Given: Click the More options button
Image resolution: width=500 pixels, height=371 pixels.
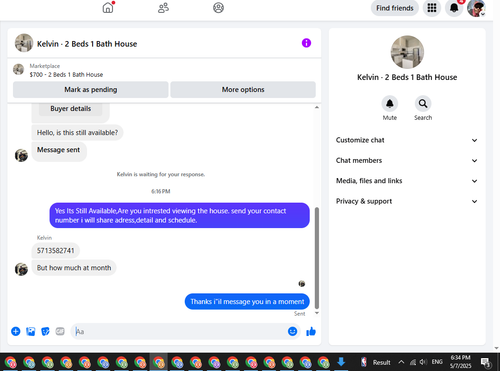Looking at the screenshot, I should (243, 90).
